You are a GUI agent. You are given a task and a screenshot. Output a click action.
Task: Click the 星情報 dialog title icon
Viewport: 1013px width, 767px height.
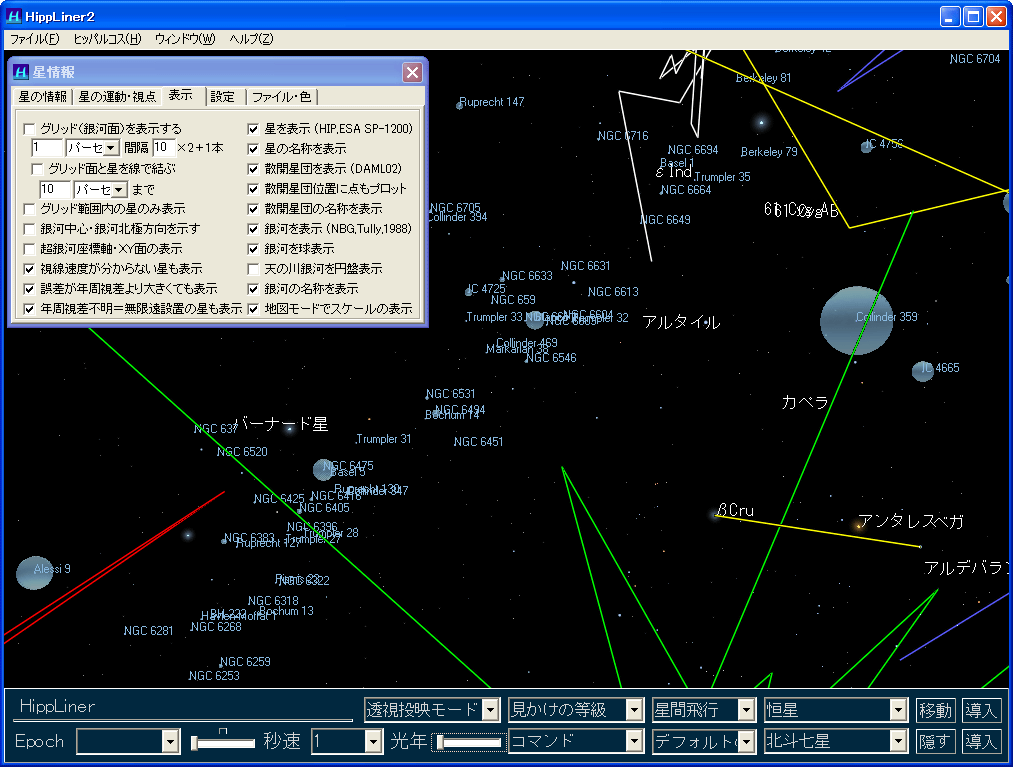[20, 73]
